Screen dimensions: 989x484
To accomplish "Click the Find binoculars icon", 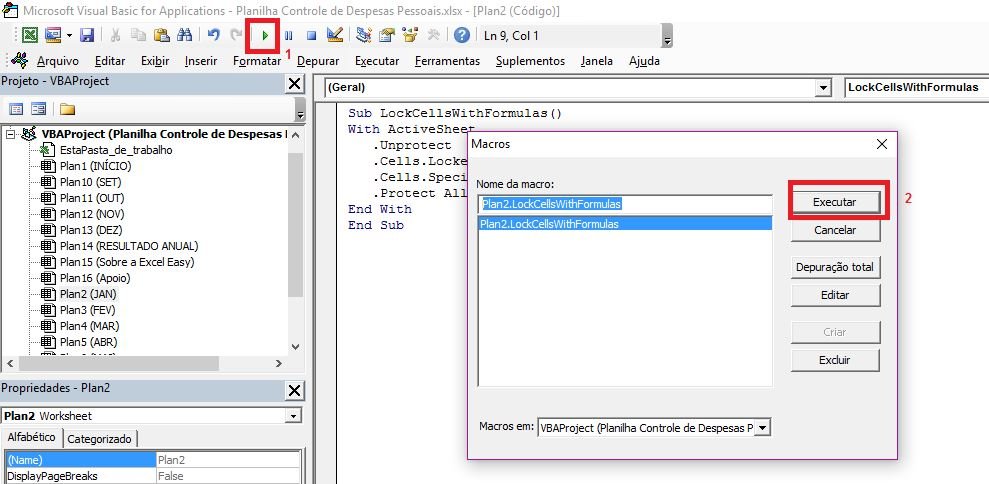I will click(184, 35).
